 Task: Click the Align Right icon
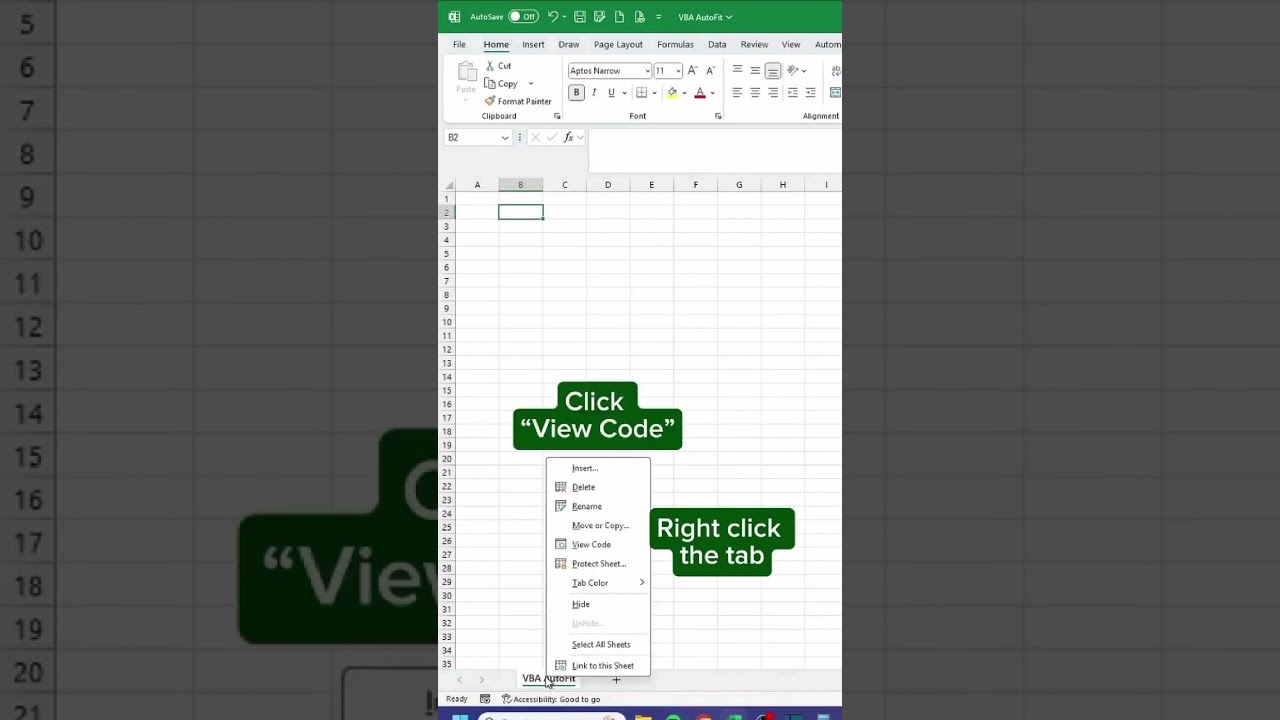773,93
